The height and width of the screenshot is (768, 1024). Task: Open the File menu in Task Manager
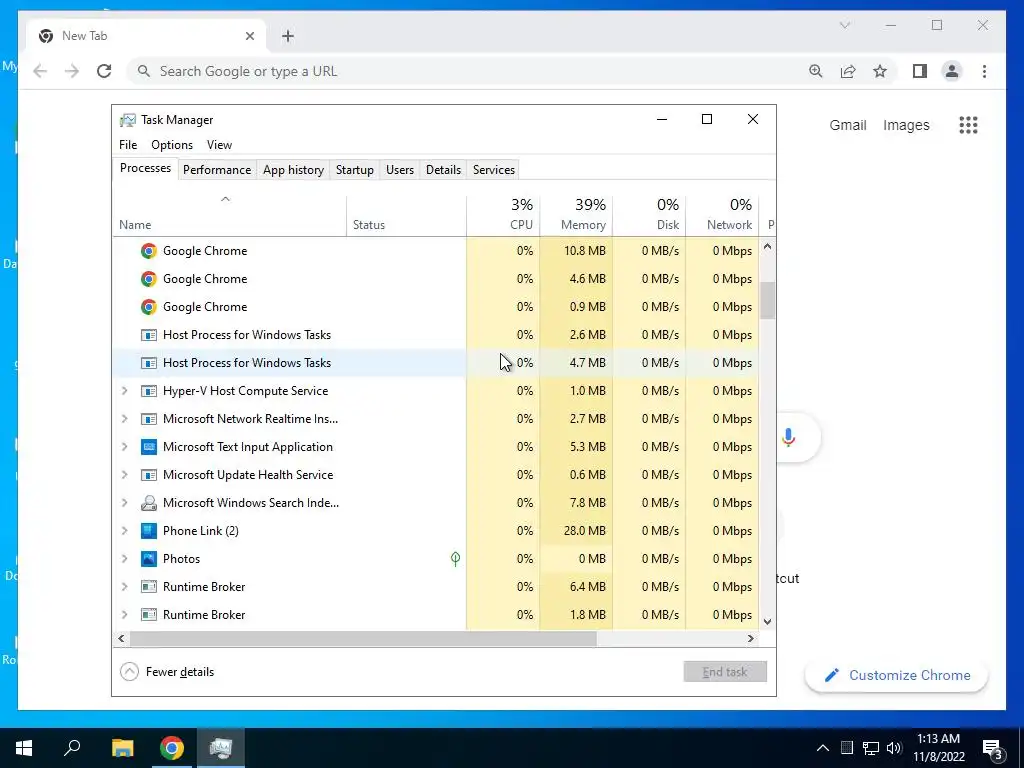coord(128,145)
